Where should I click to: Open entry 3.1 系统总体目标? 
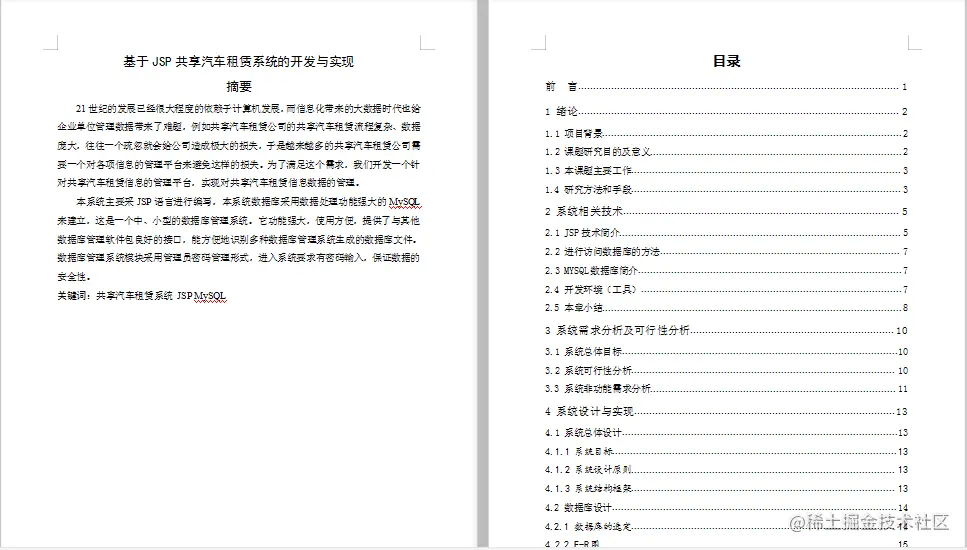(x=726, y=351)
